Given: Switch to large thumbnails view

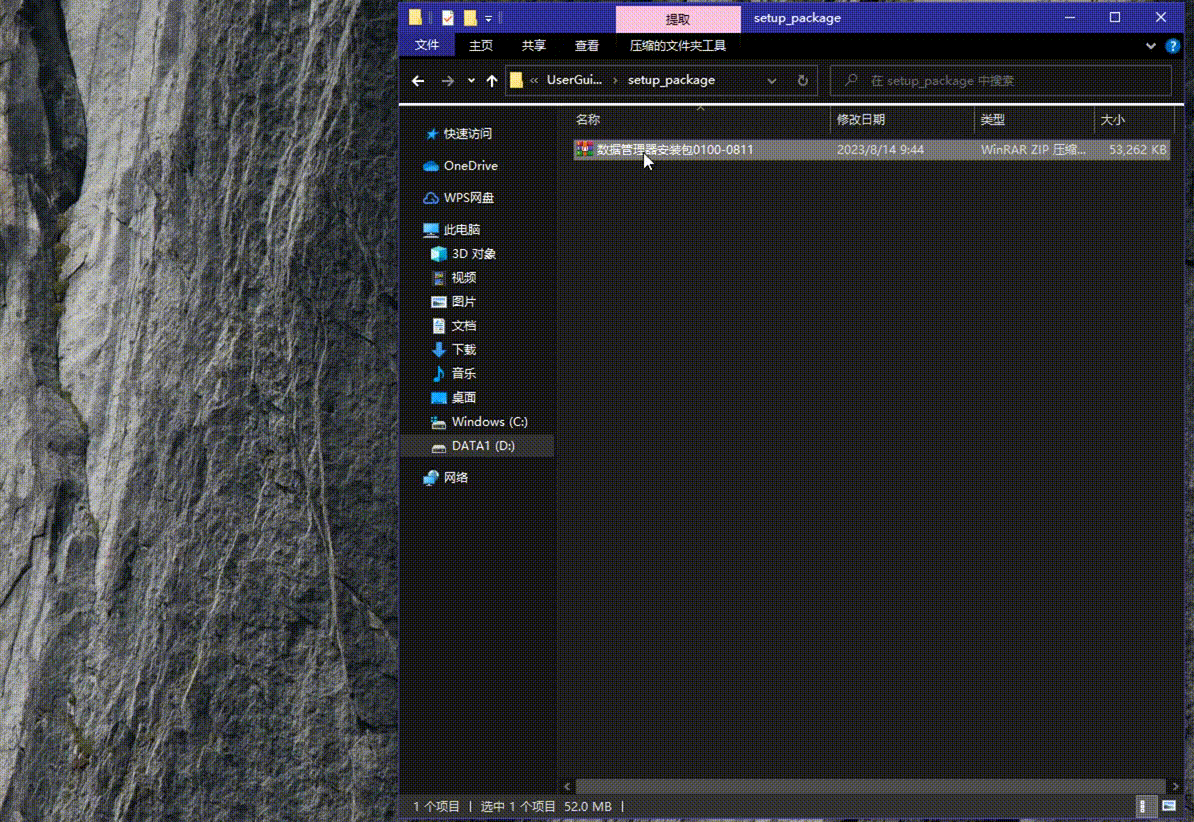Looking at the screenshot, I should click(1168, 806).
